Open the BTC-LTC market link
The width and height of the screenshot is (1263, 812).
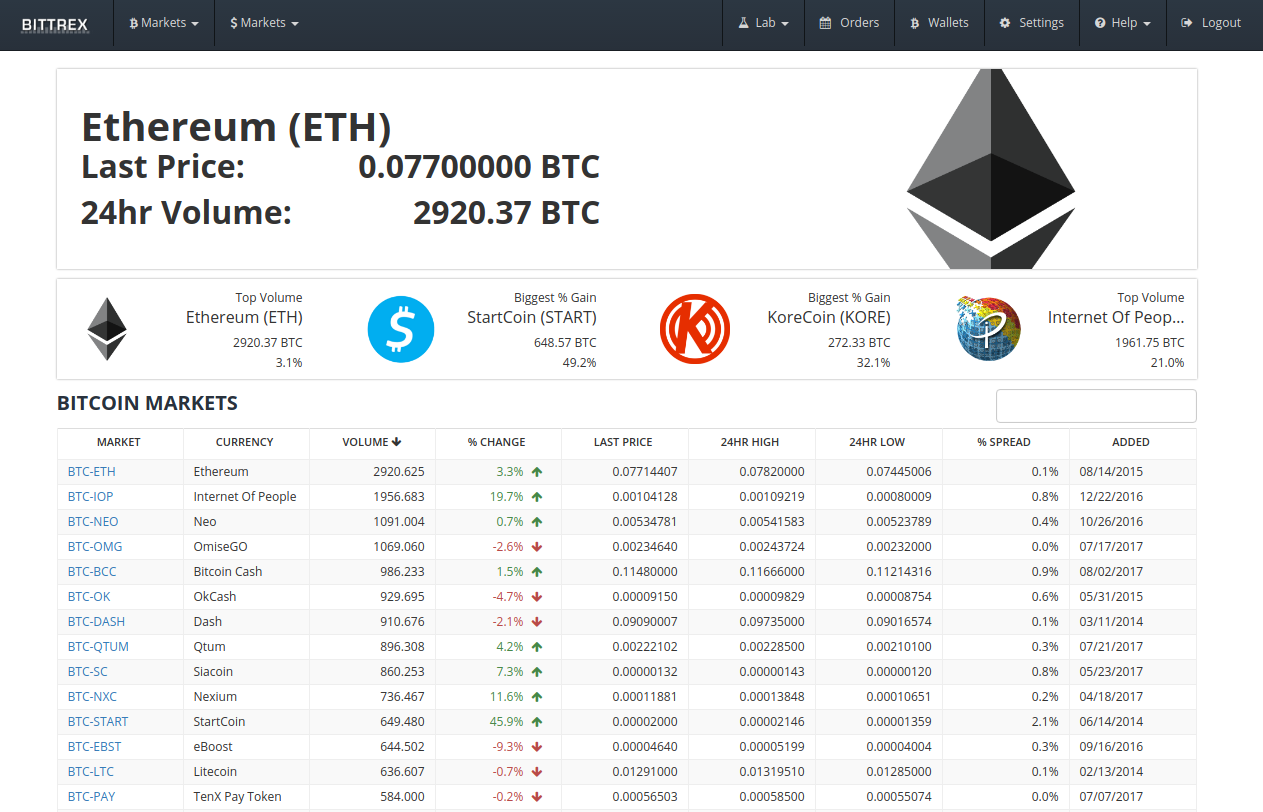click(x=91, y=772)
